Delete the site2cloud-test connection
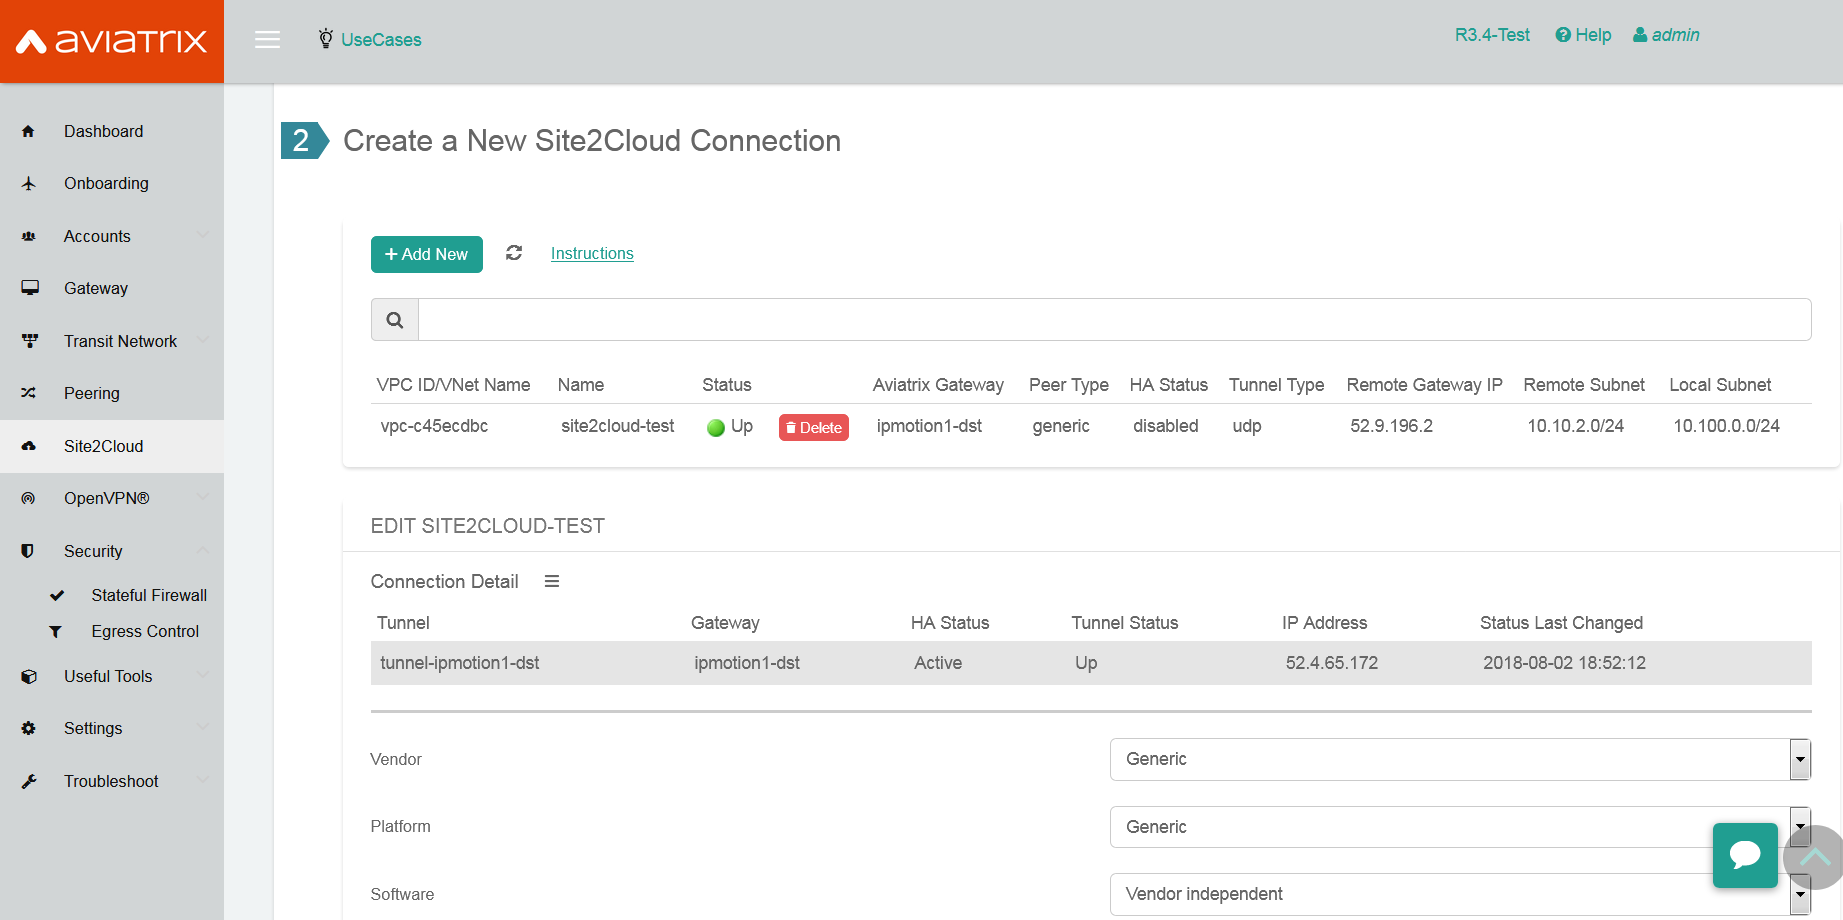The image size is (1843, 920). click(x=813, y=427)
